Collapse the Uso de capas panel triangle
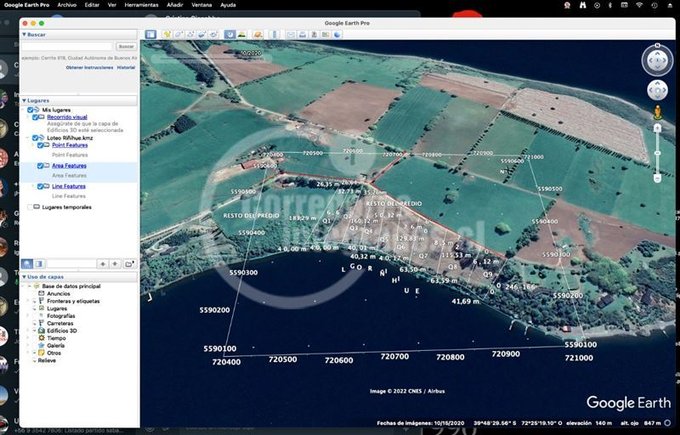Viewport: 680px width, 435px height. tap(24, 277)
